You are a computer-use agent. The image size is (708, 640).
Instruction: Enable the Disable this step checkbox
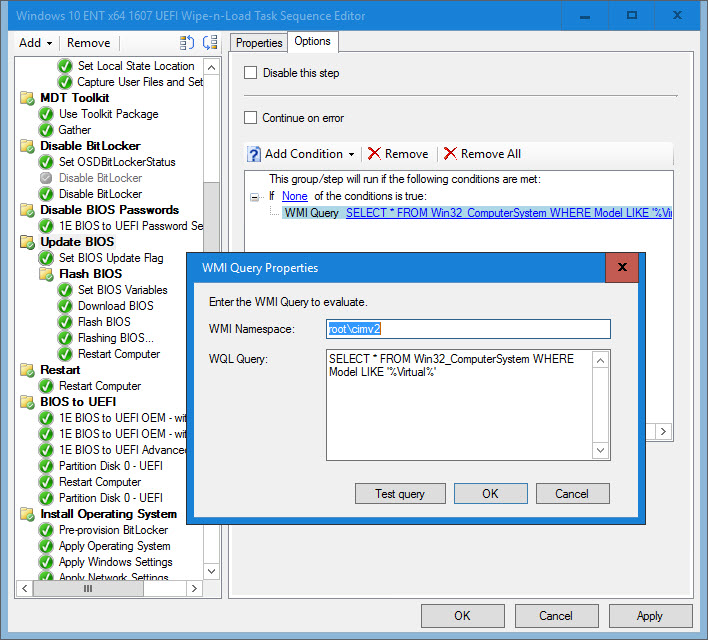point(251,73)
